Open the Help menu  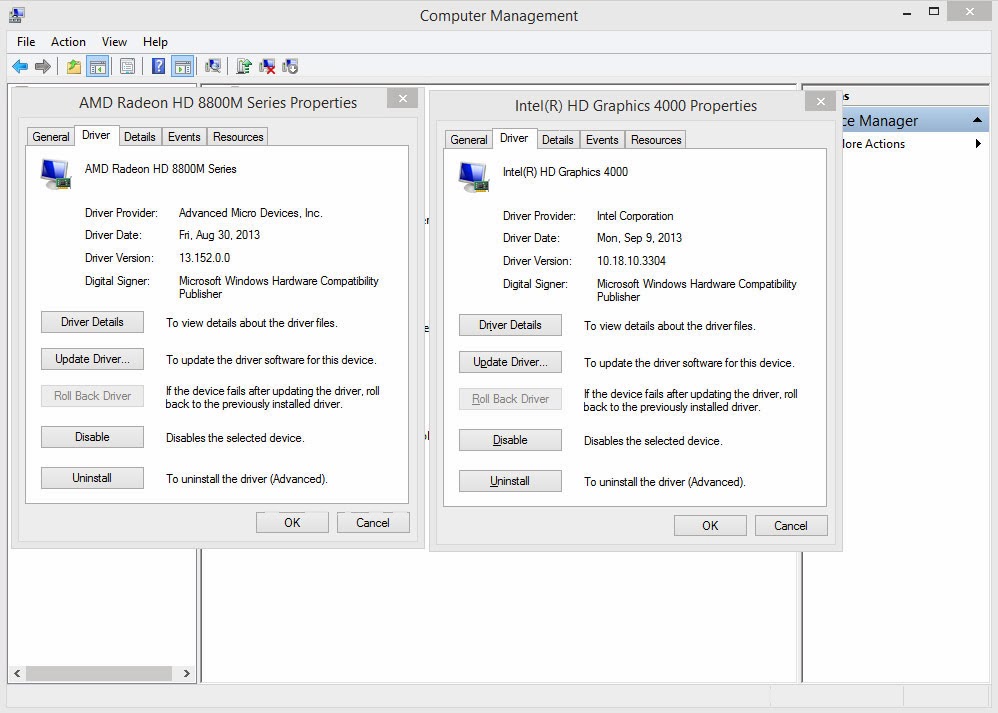pos(155,42)
